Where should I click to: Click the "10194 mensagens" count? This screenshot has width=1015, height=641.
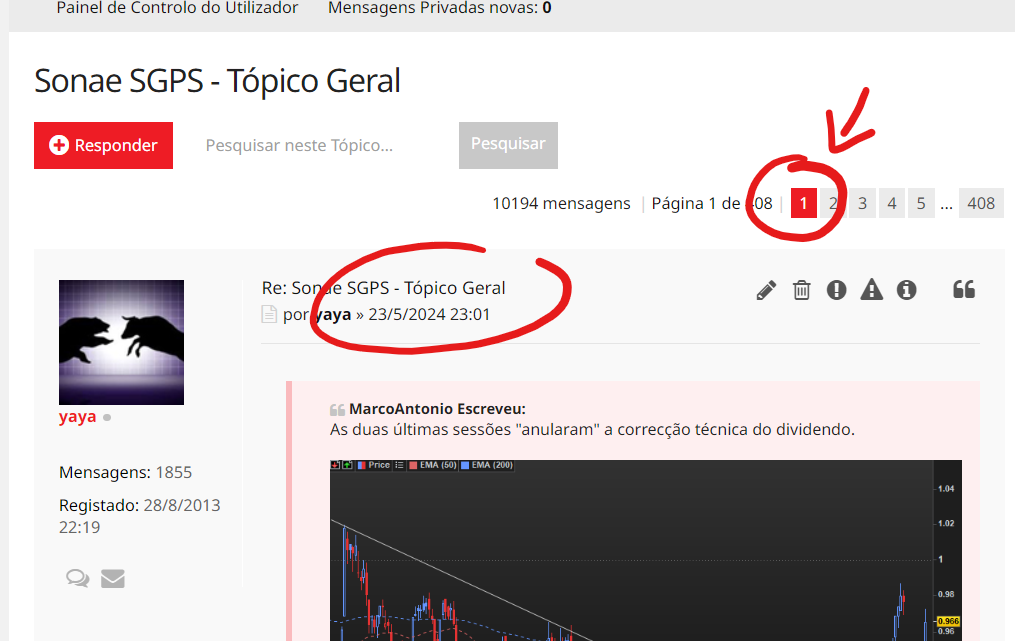coord(561,203)
